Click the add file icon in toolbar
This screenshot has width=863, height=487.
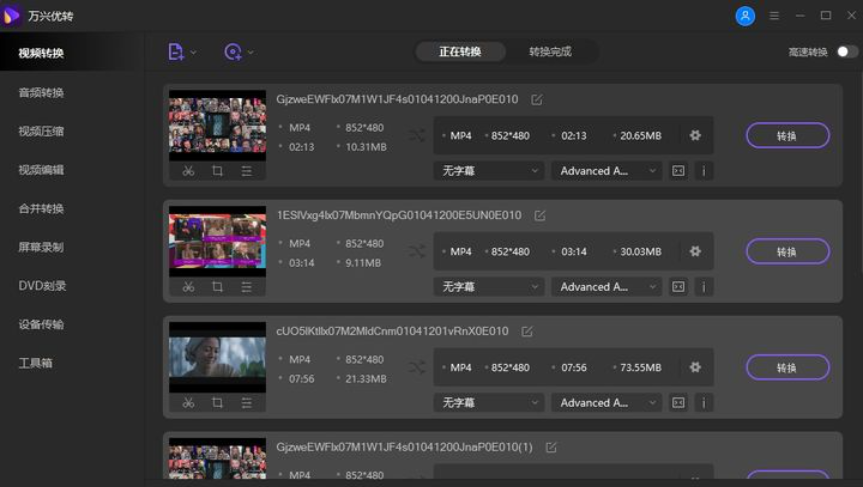[x=176, y=52]
